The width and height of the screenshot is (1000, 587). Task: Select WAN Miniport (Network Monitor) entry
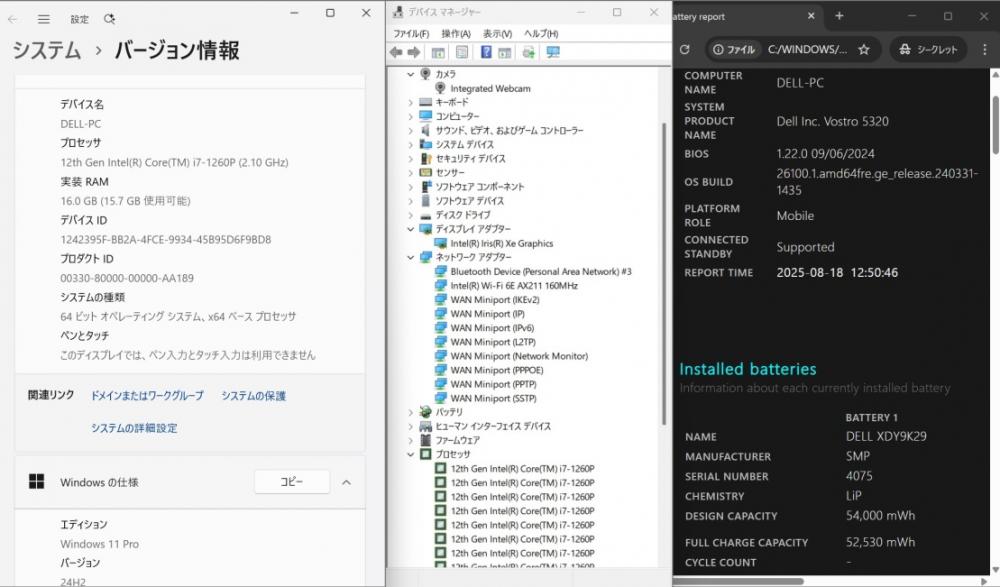point(519,356)
